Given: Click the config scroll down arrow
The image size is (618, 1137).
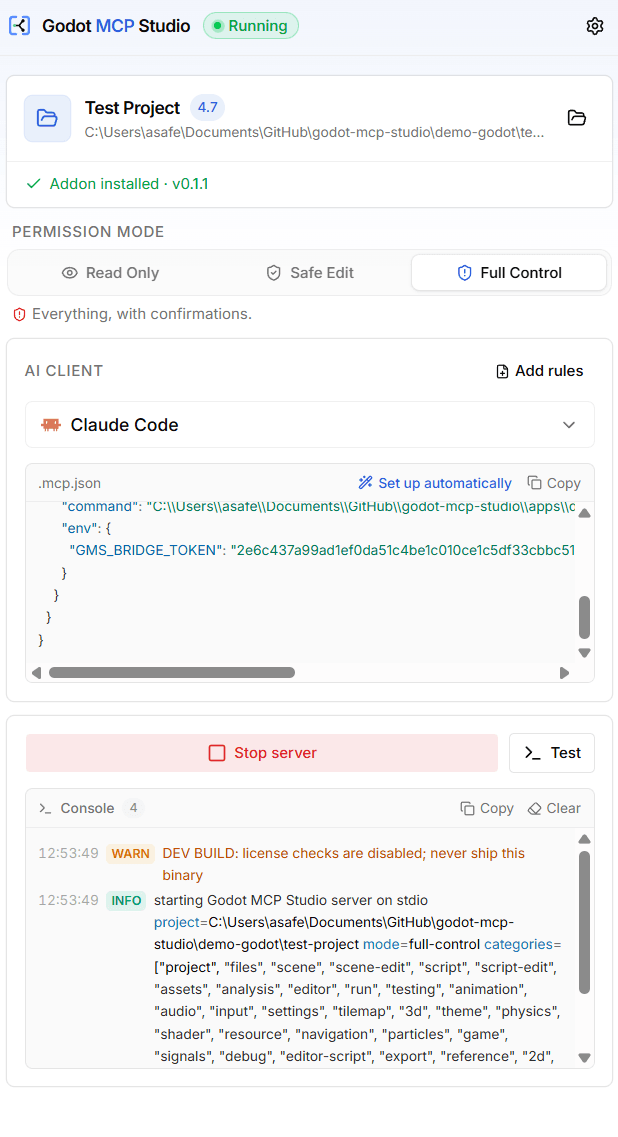Looking at the screenshot, I should (585, 653).
